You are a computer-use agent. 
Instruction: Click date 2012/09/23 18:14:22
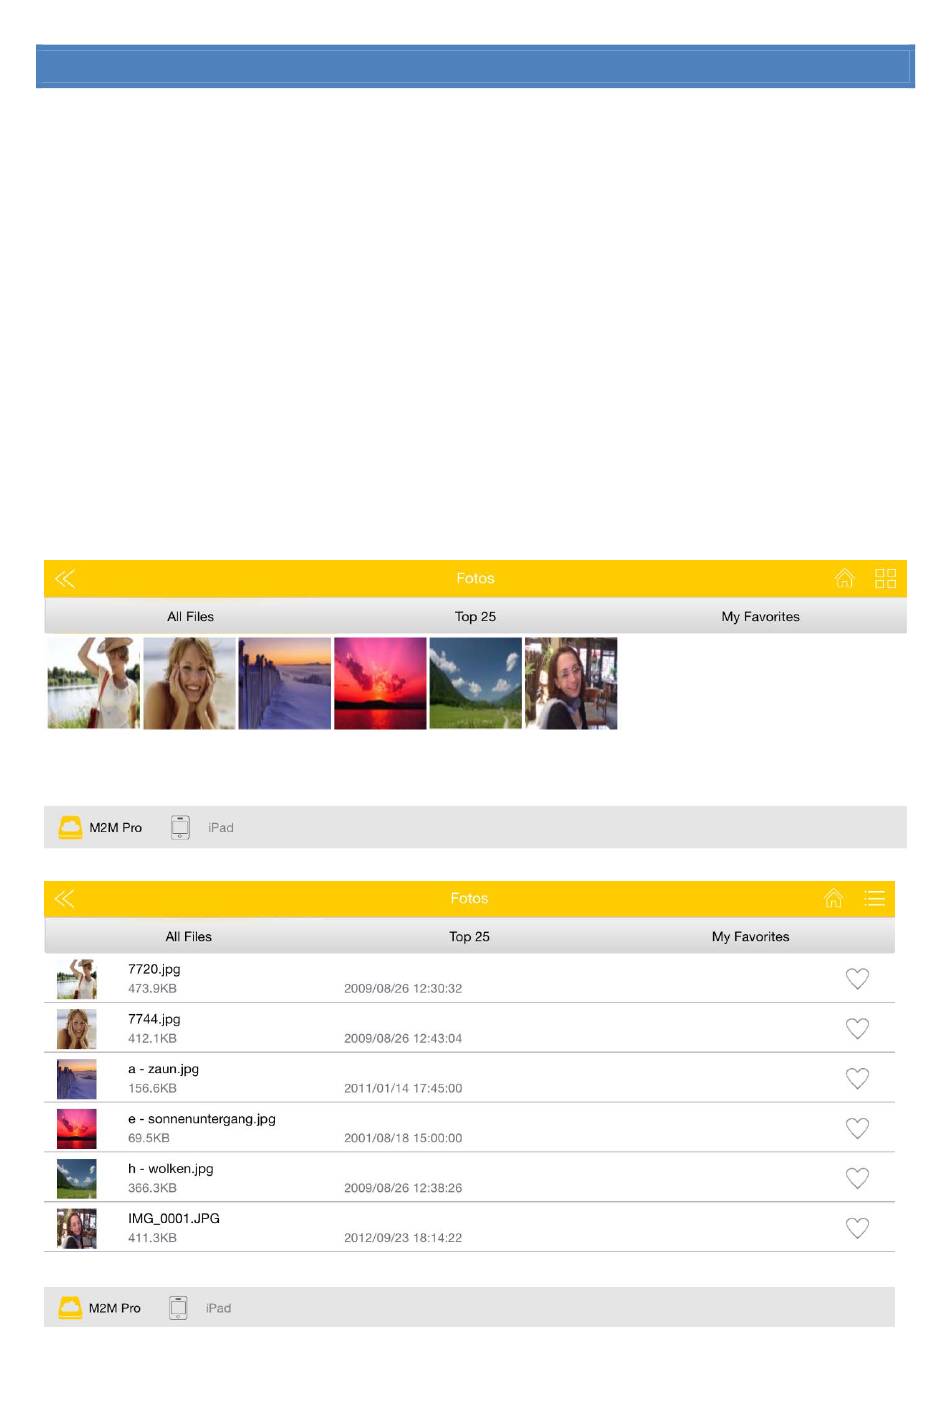403,1238
